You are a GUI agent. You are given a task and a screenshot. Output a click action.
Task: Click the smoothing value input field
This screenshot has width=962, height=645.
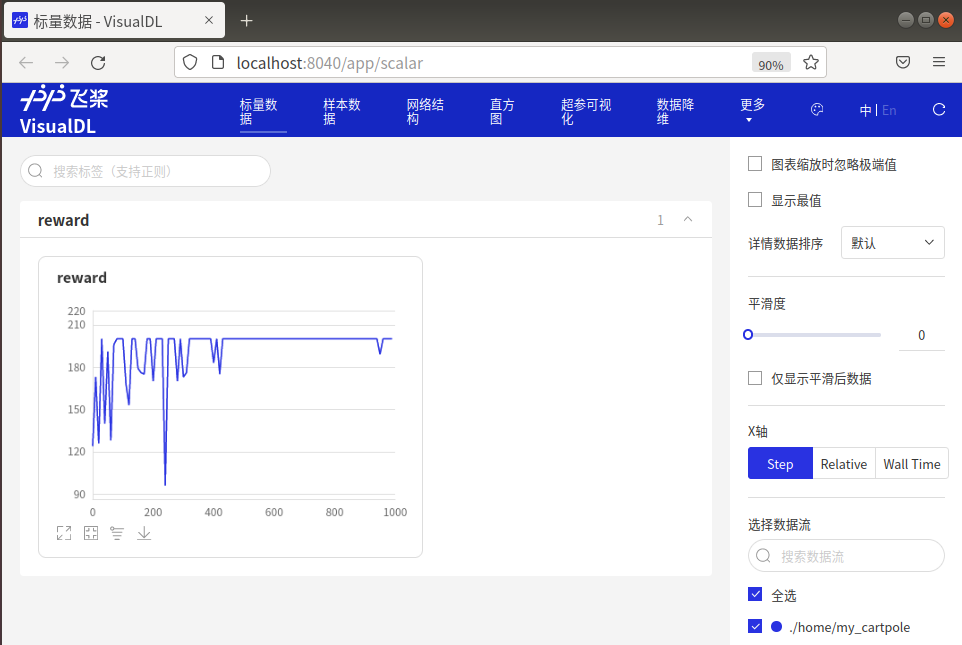tap(921, 335)
